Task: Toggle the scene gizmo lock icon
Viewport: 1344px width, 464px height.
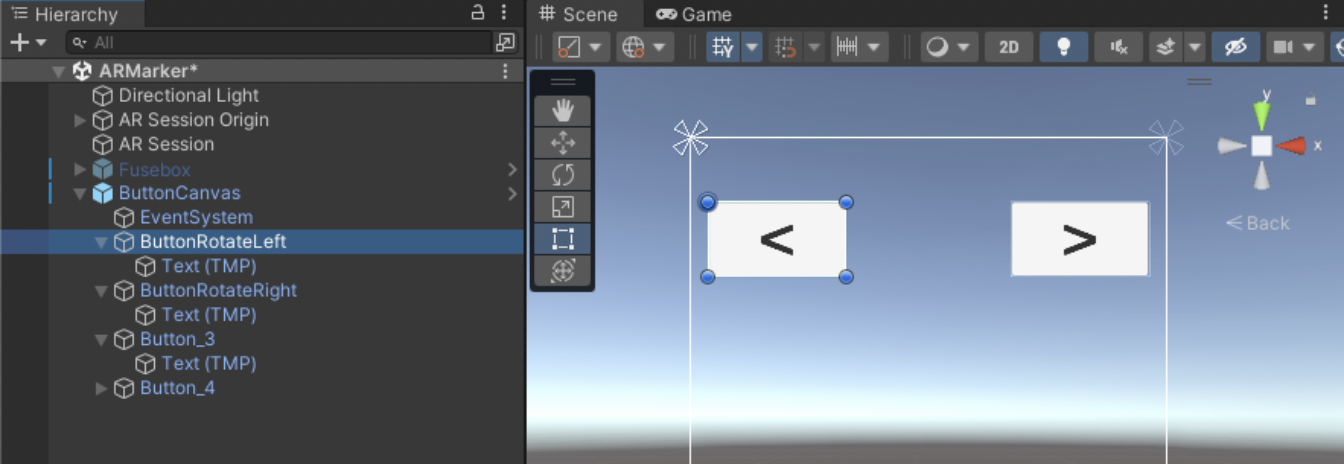Action: 1311,101
